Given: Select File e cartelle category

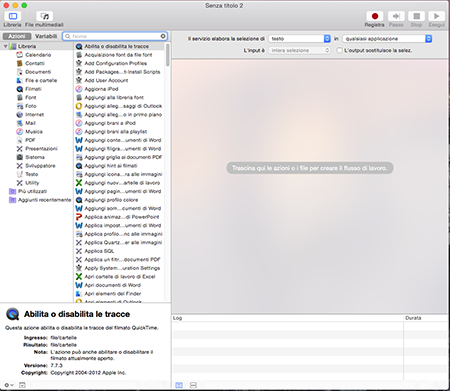Looking at the screenshot, I should click(x=41, y=80).
